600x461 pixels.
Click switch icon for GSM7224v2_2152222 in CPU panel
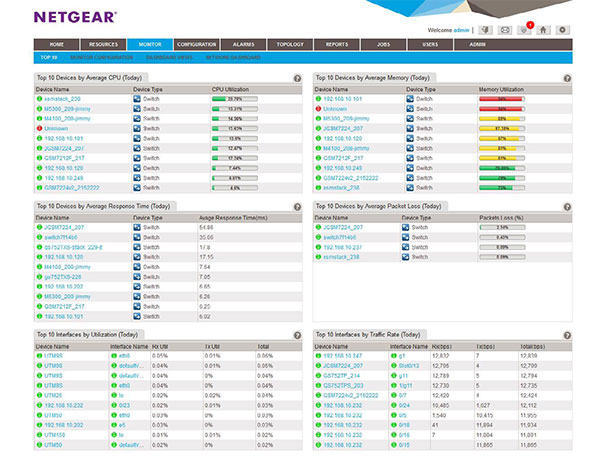137,188
